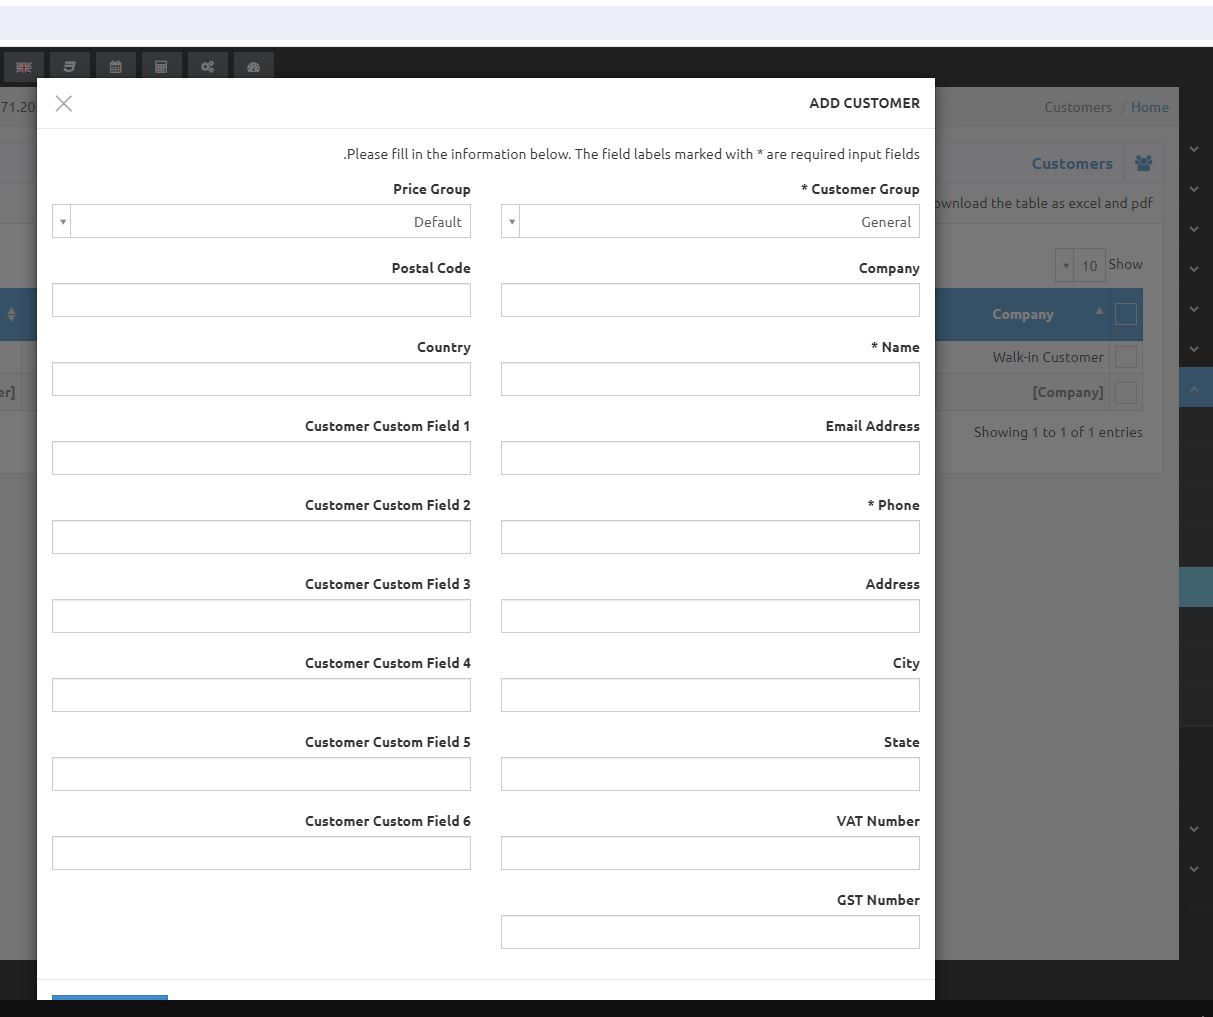Click the CSS3 styles icon in toolbar
The width and height of the screenshot is (1213, 1017).
tap(69, 67)
